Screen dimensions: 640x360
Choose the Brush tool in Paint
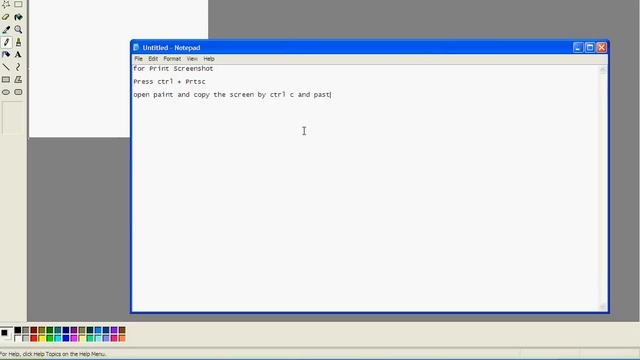[x=18, y=42]
